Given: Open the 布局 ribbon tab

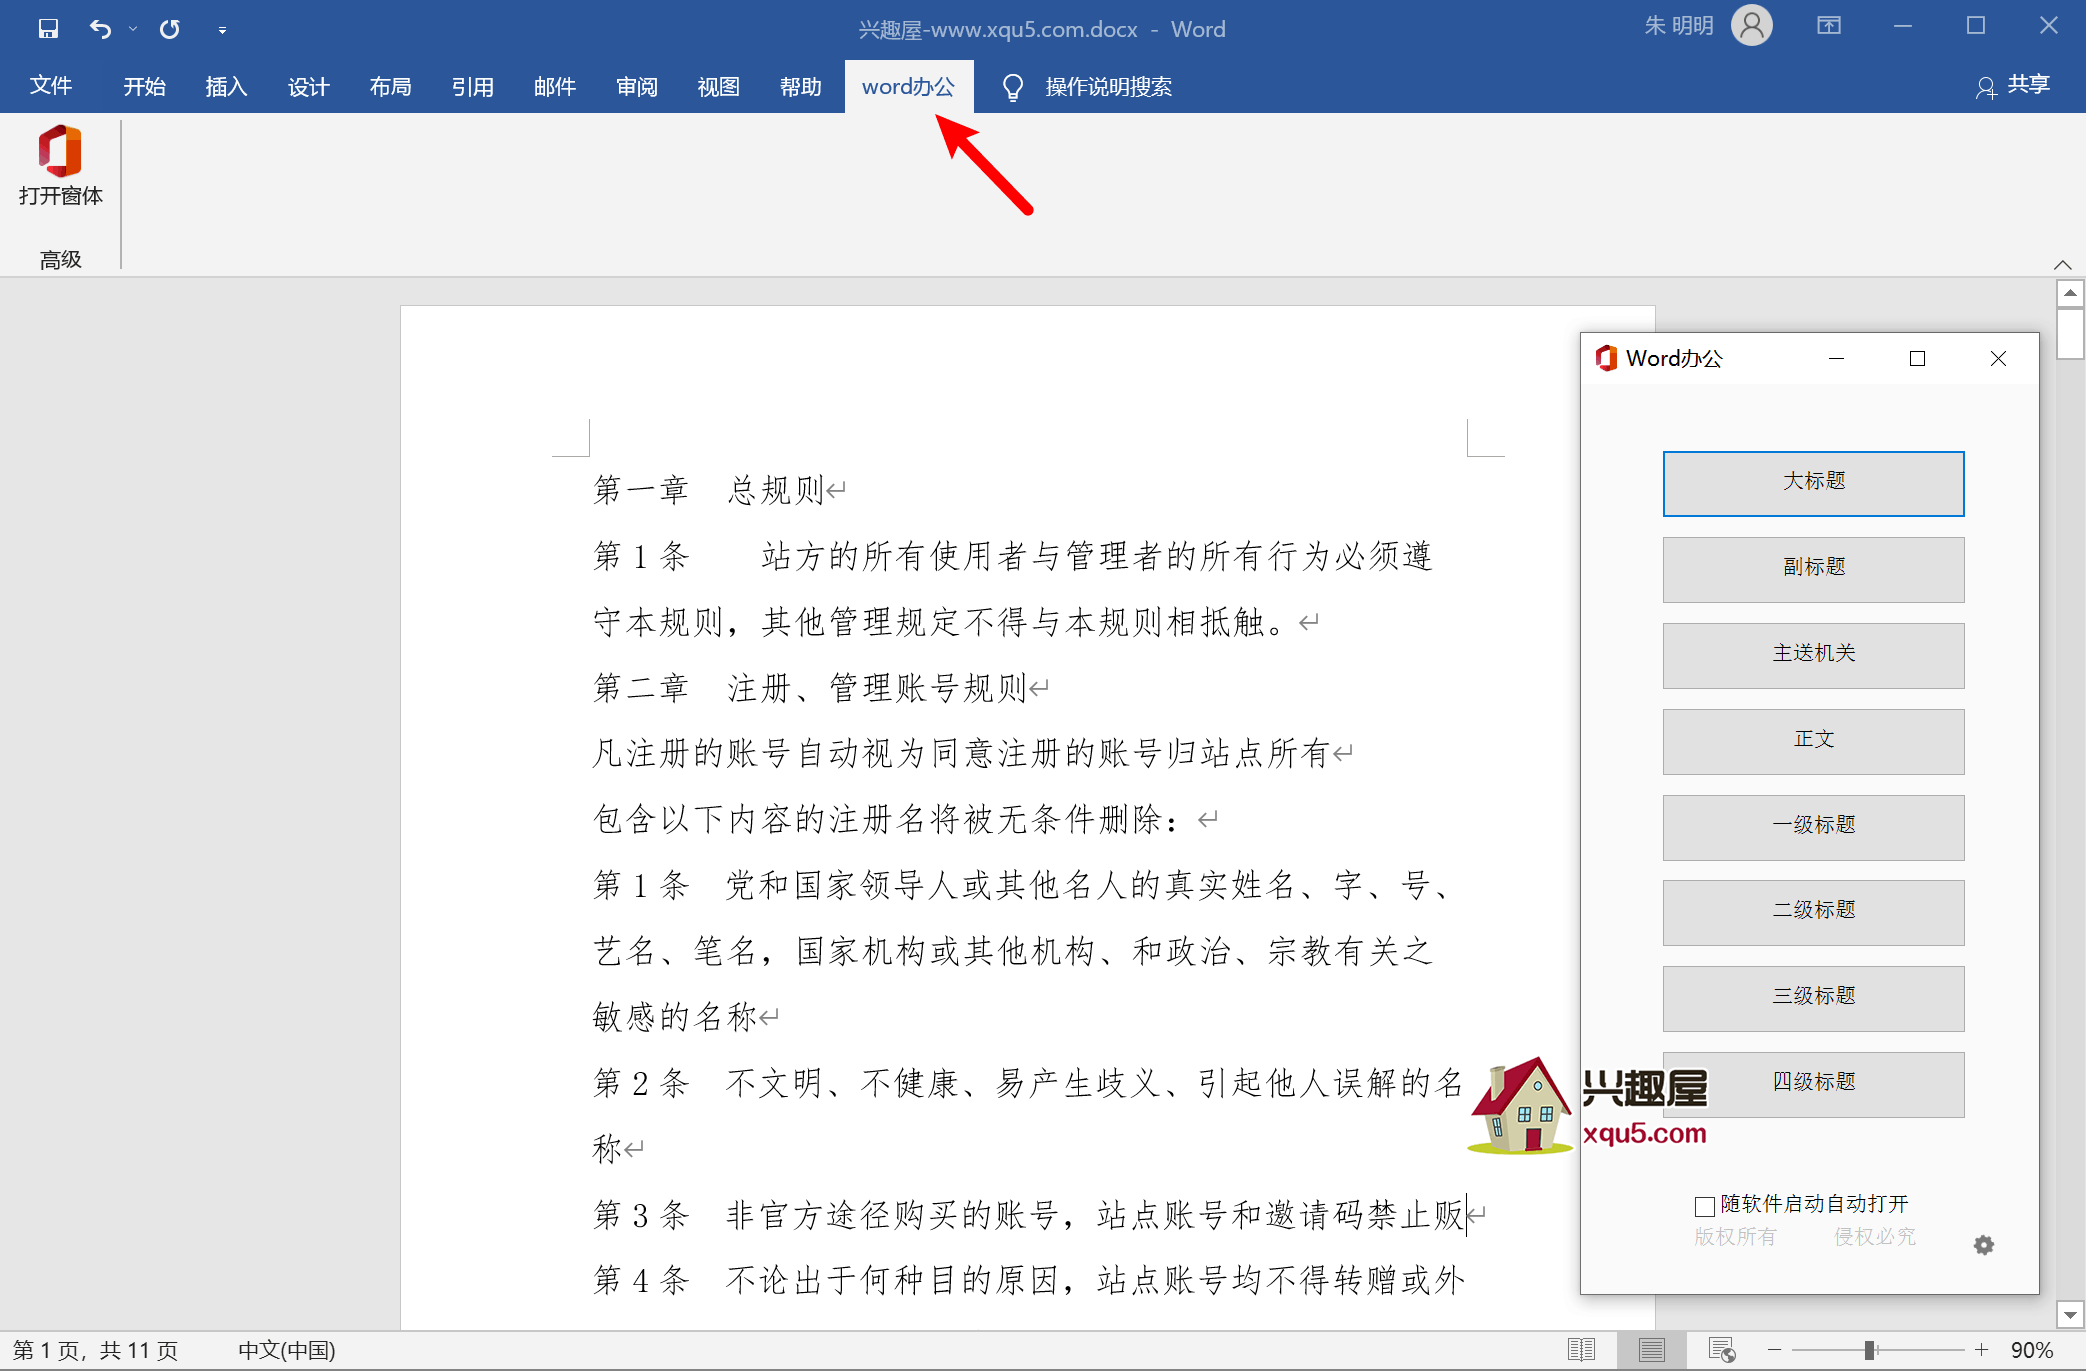Looking at the screenshot, I should [390, 87].
